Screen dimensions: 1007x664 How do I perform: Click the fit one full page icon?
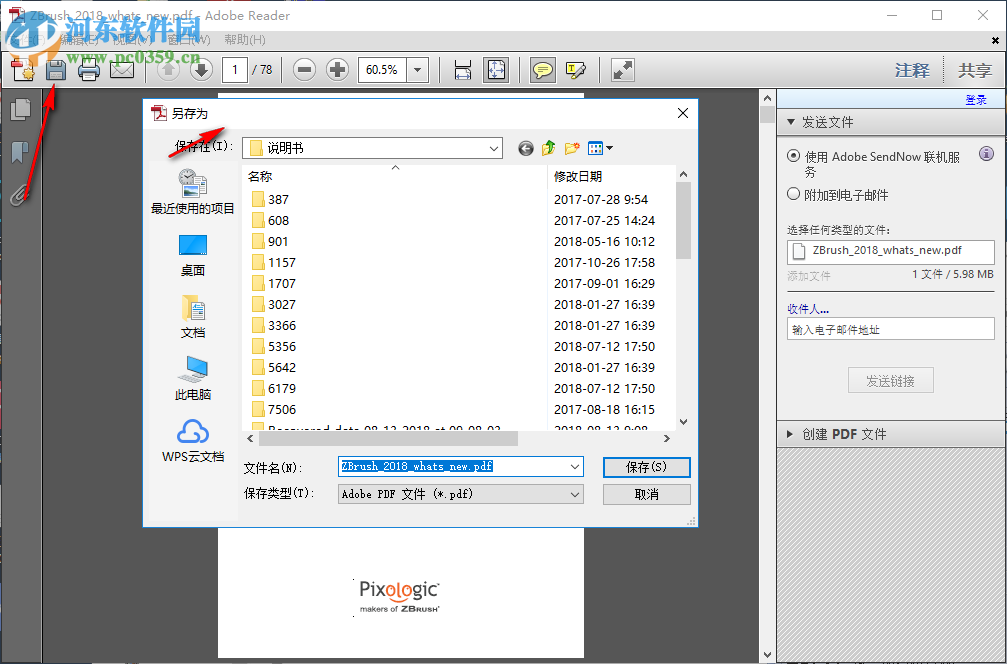click(x=495, y=70)
